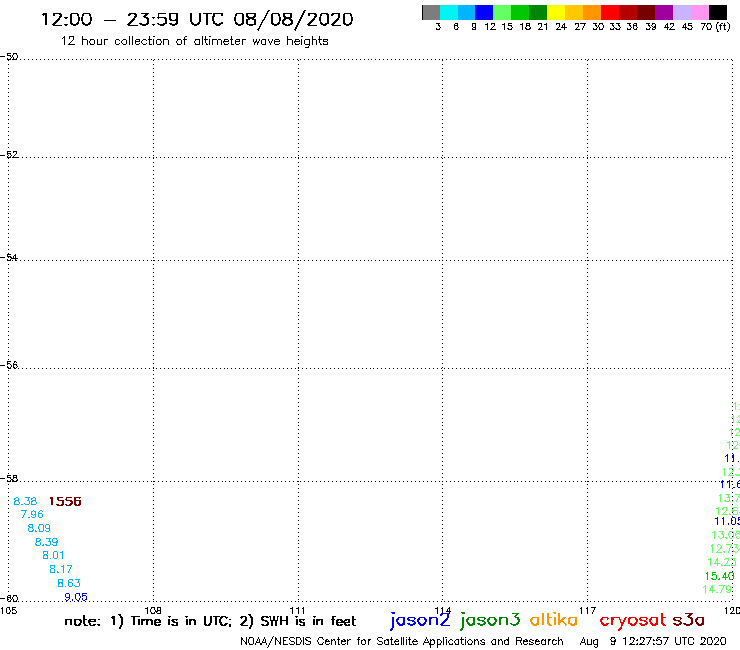Click the latitude axis label '-58'
The width and height of the screenshot is (740, 650).
[9, 479]
